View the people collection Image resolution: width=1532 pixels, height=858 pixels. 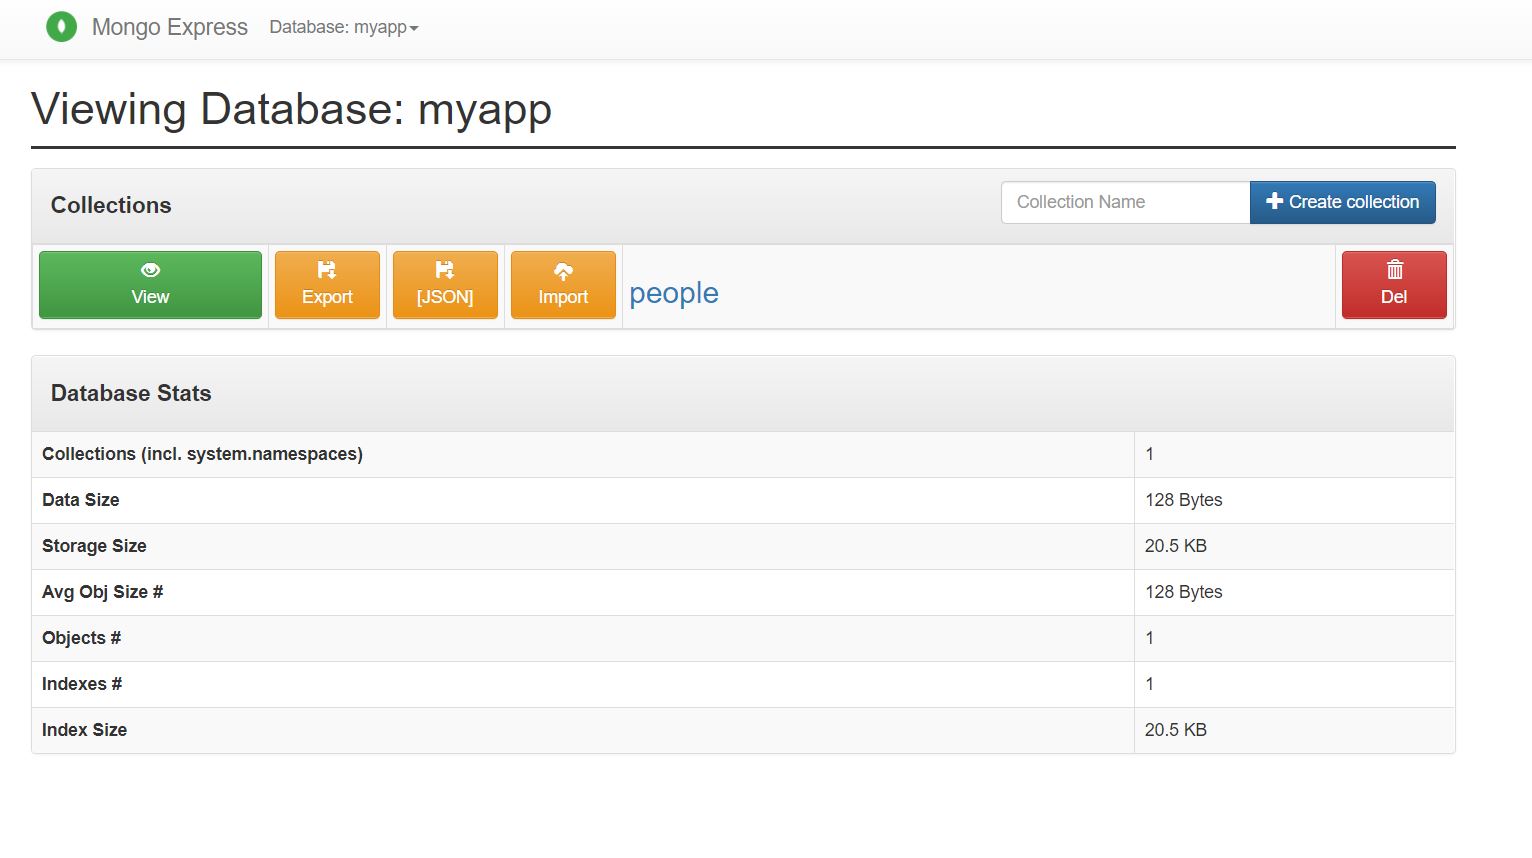pyautogui.click(x=150, y=285)
